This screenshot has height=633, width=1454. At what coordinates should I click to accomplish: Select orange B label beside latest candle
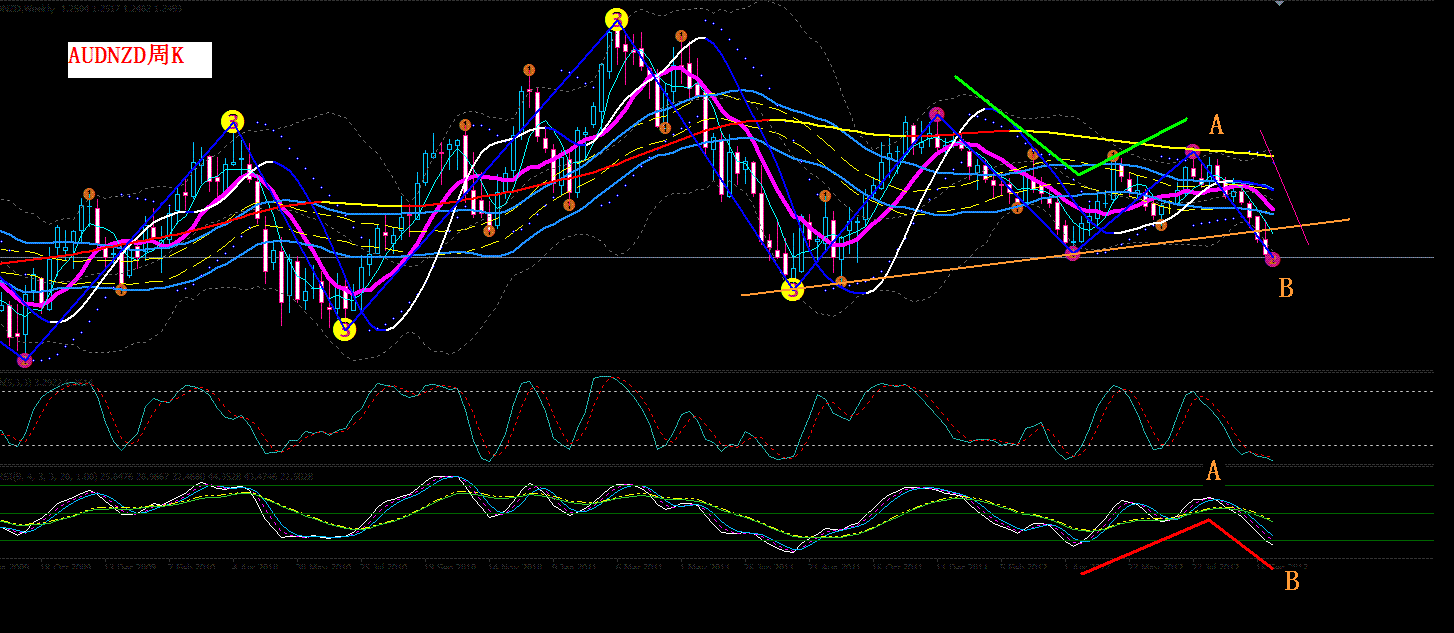pyautogui.click(x=1286, y=288)
